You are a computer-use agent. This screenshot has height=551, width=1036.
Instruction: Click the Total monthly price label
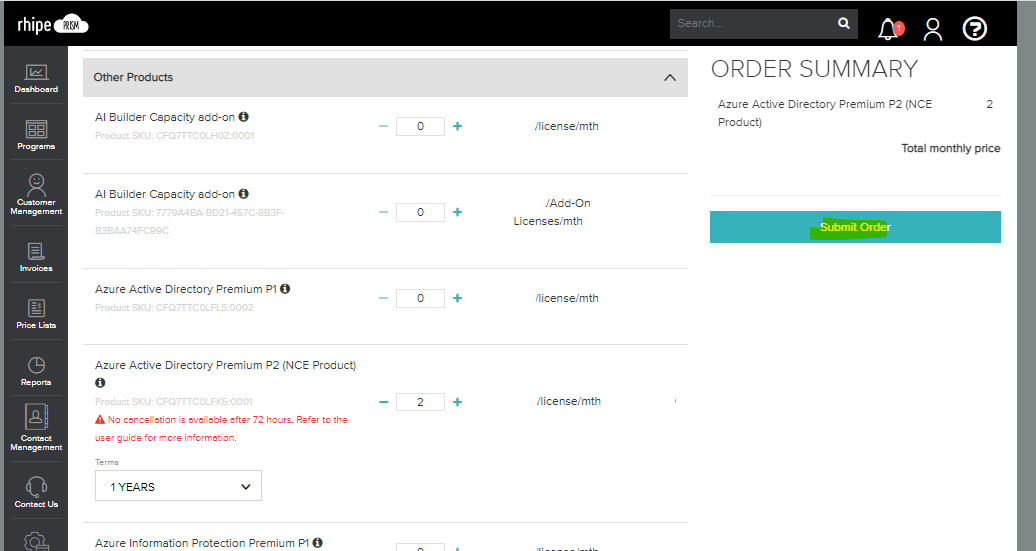(951, 148)
